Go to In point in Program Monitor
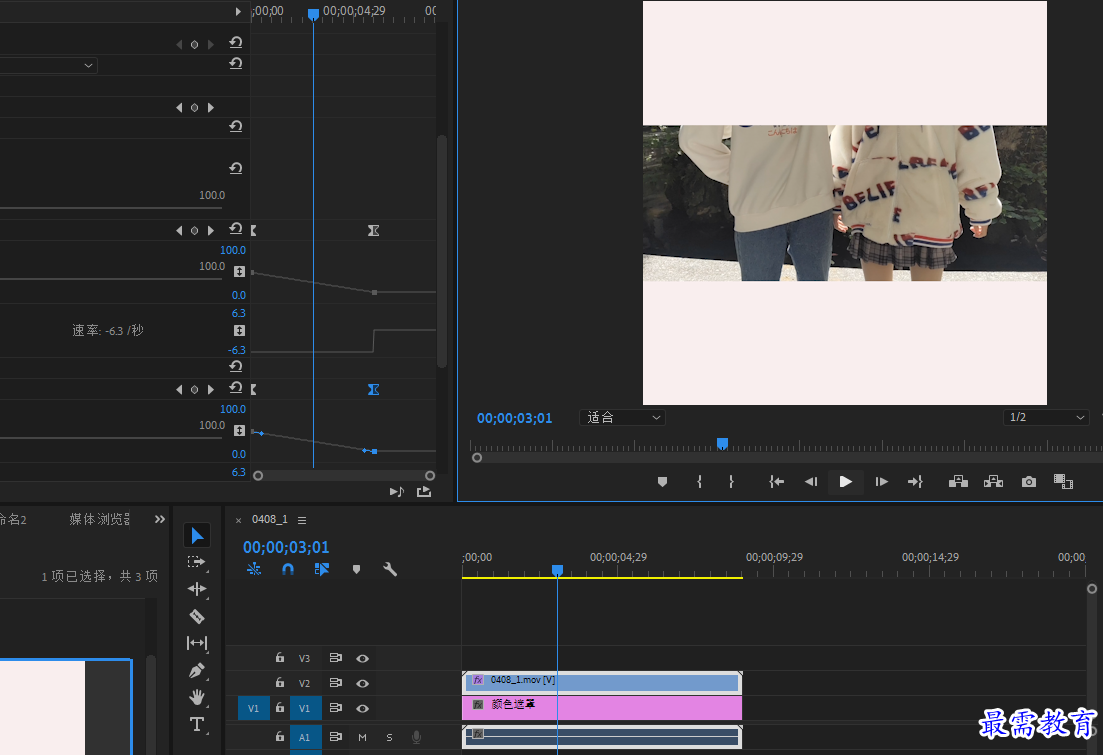The image size is (1103, 755). pyautogui.click(x=777, y=482)
